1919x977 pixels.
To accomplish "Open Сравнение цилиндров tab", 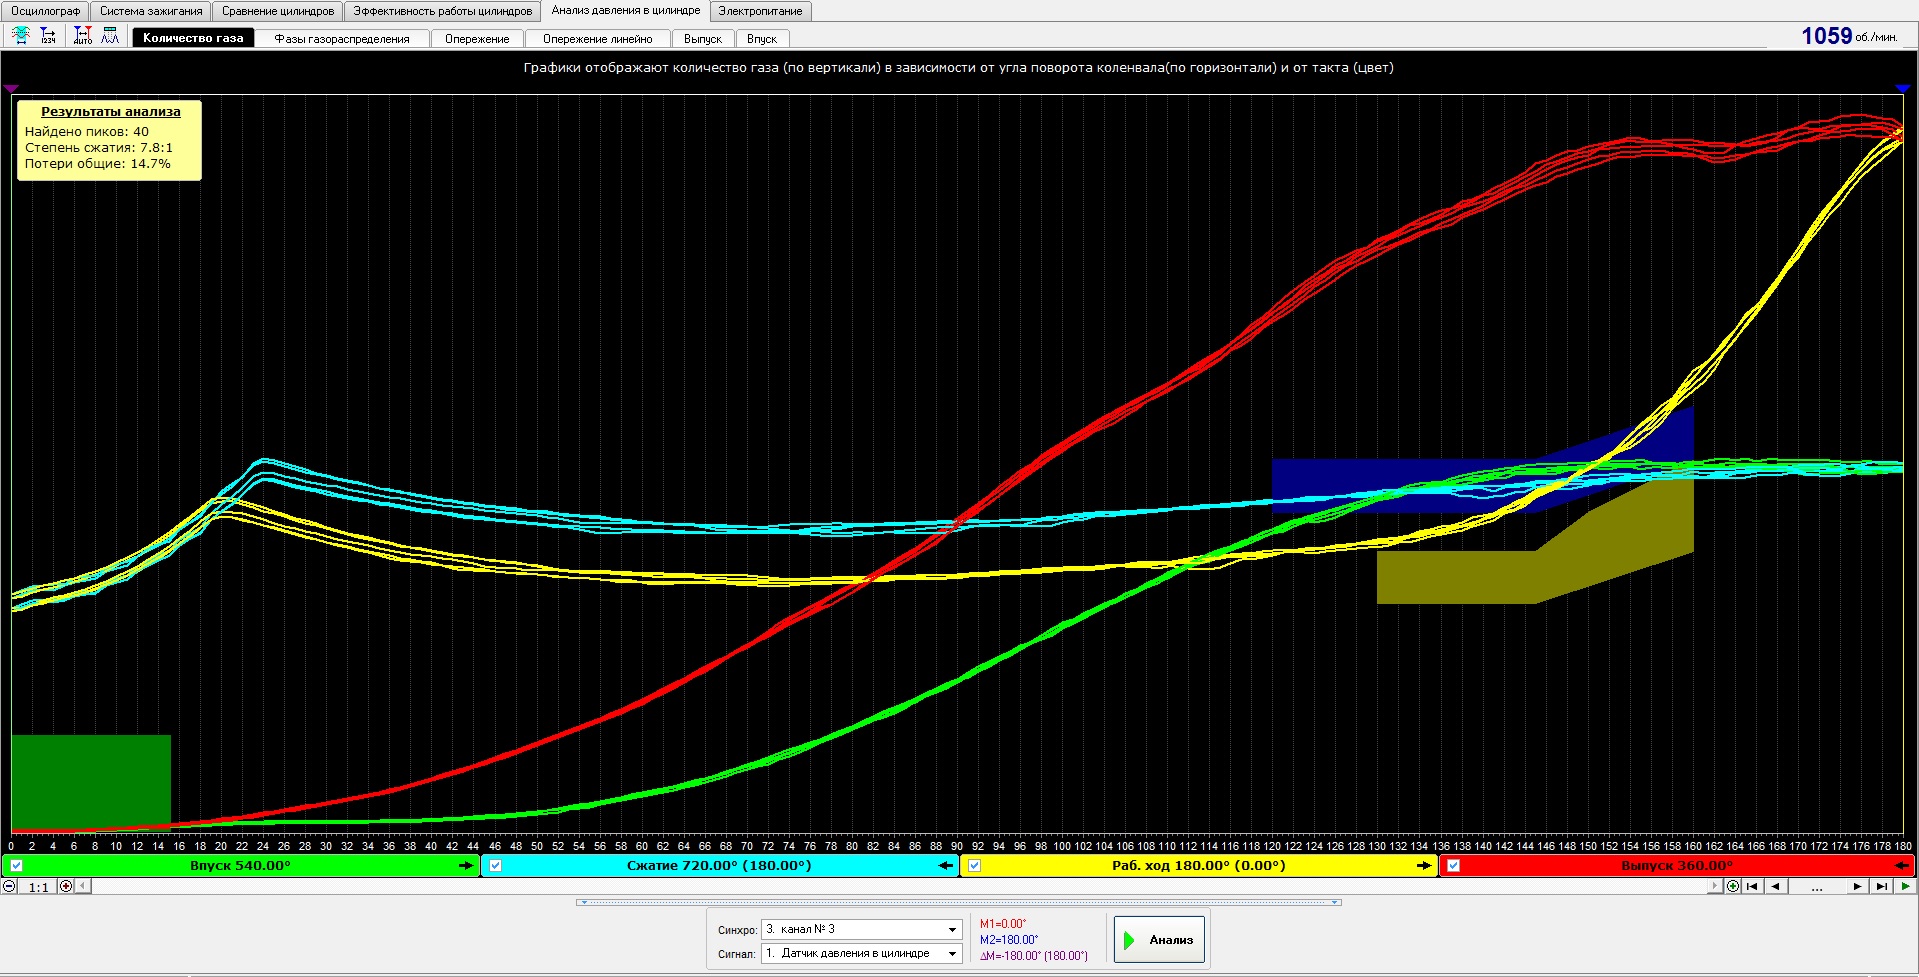I will click(x=278, y=11).
